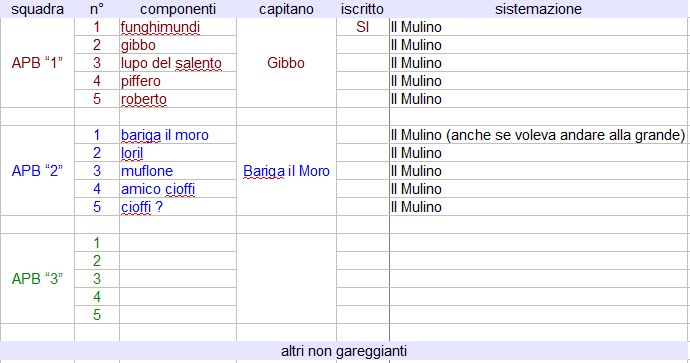
Task: Click the amico cioffi cell
Action: tap(178, 189)
